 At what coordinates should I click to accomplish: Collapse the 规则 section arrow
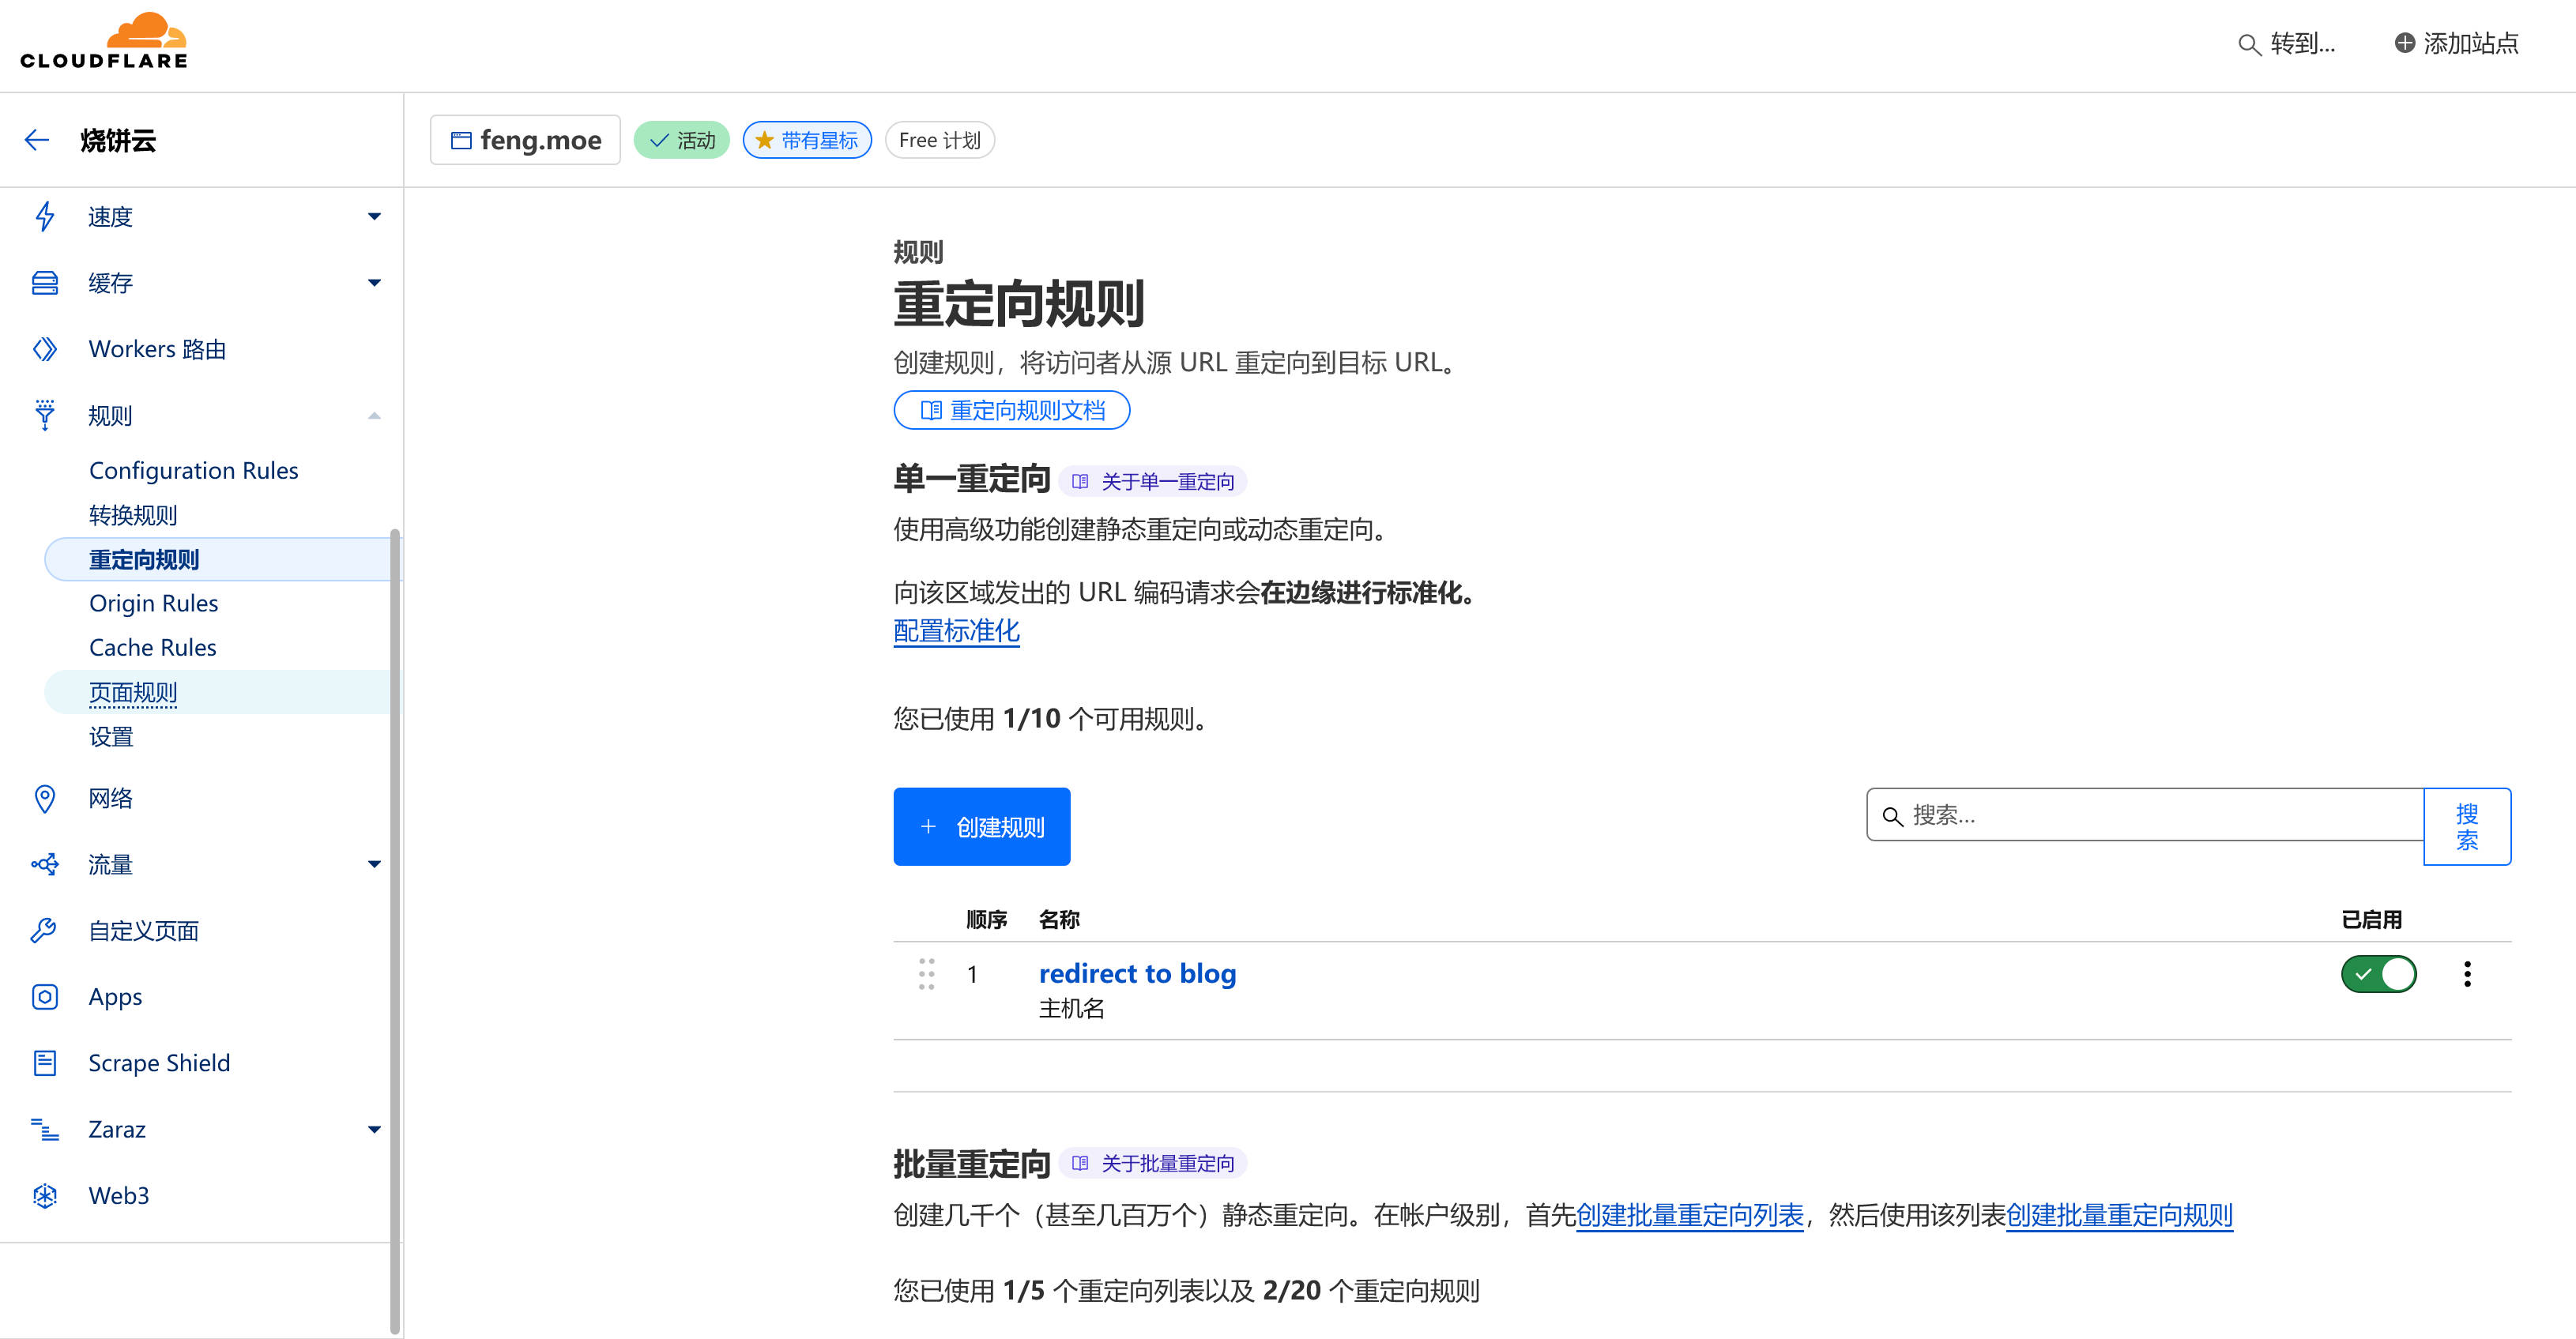pos(374,415)
